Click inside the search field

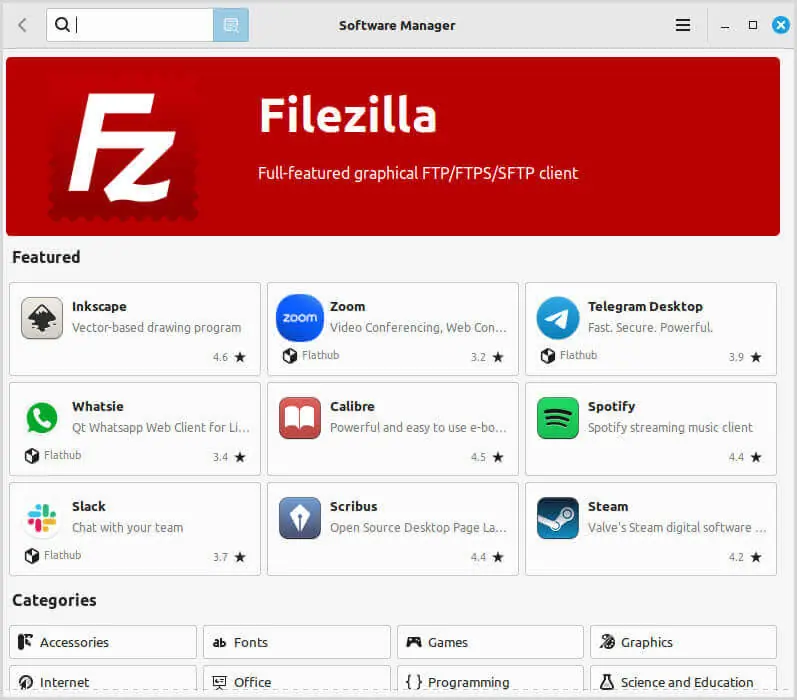click(130, 25)
